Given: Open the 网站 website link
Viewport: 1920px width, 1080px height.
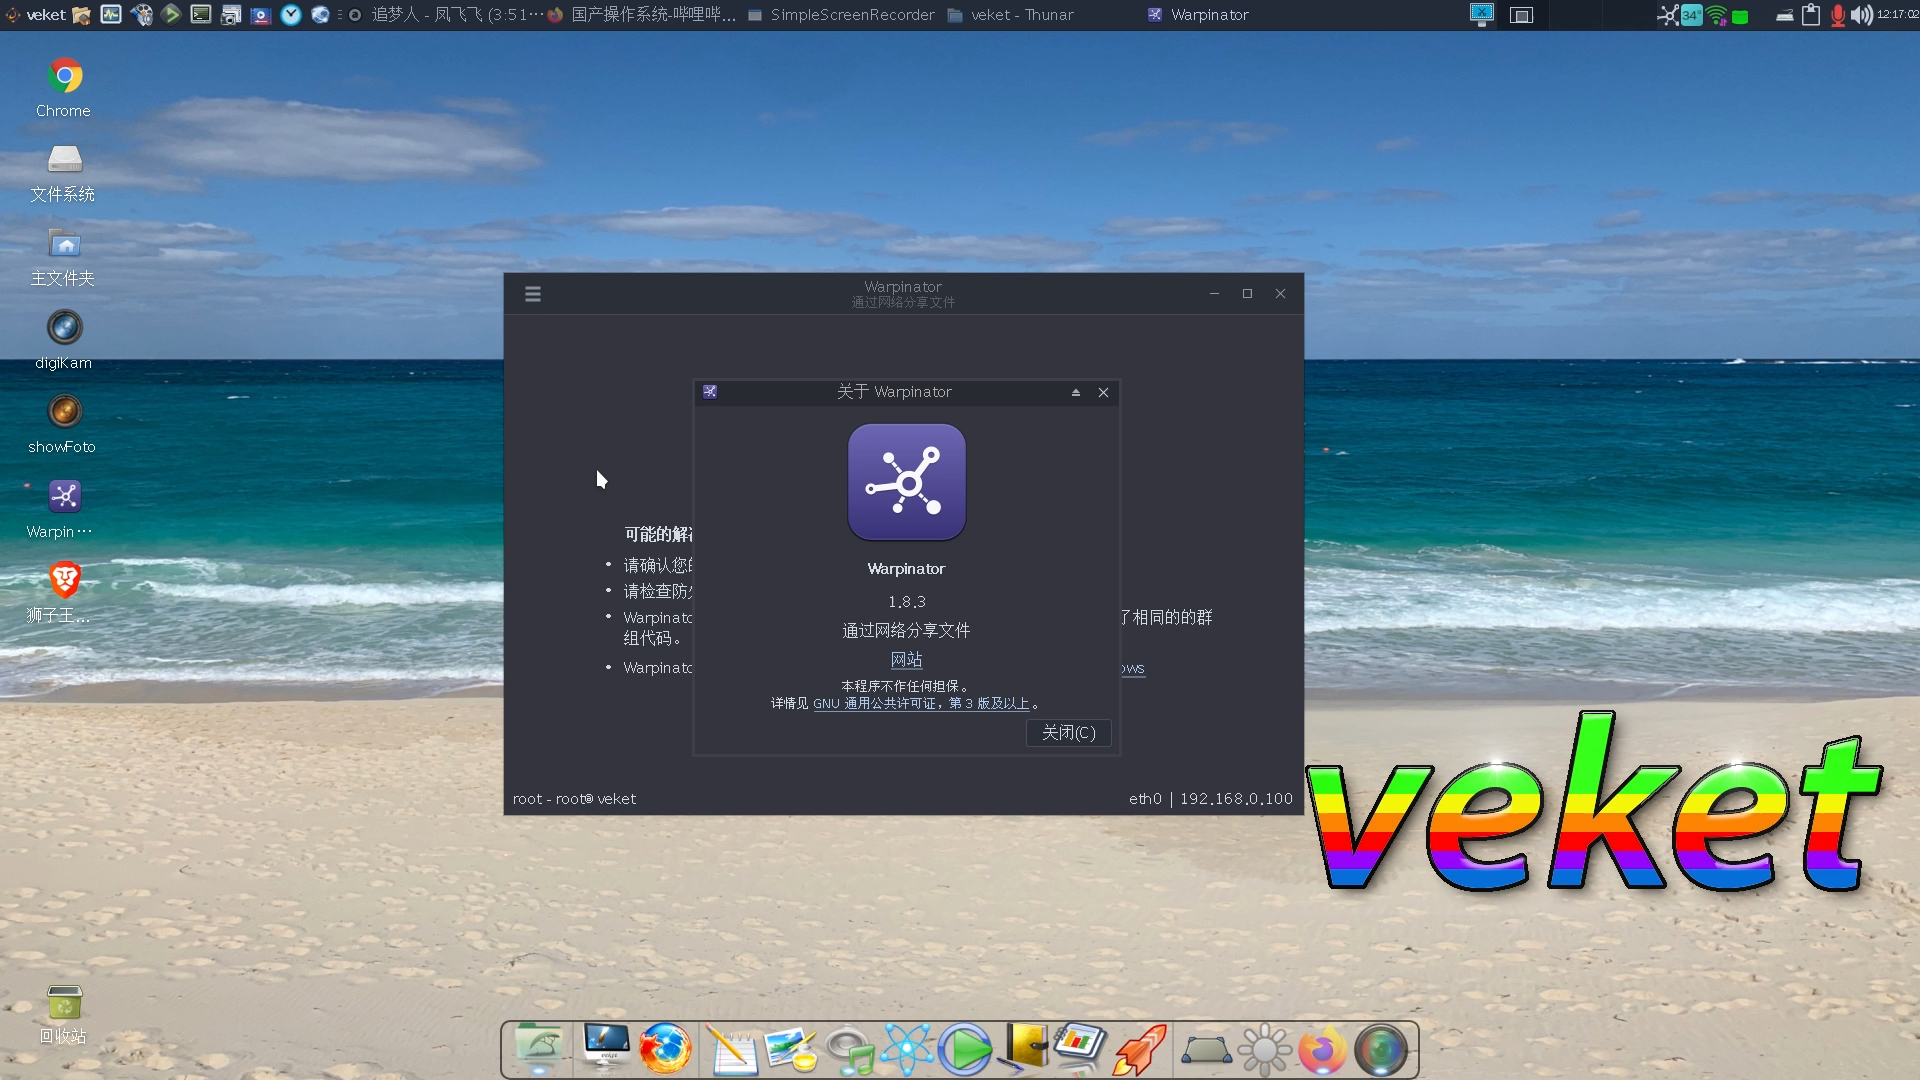Looking at the screenshot, I should 906,659.
